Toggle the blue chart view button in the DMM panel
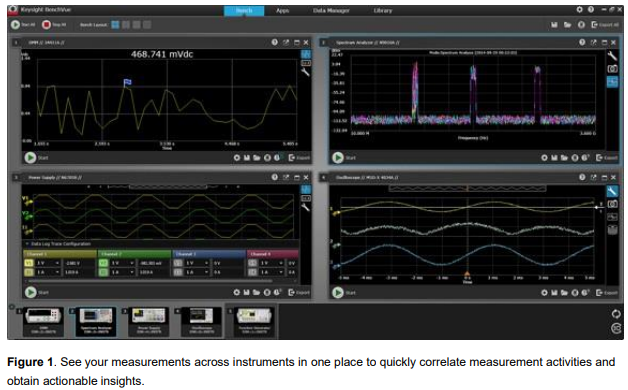 tap(306, 54)
